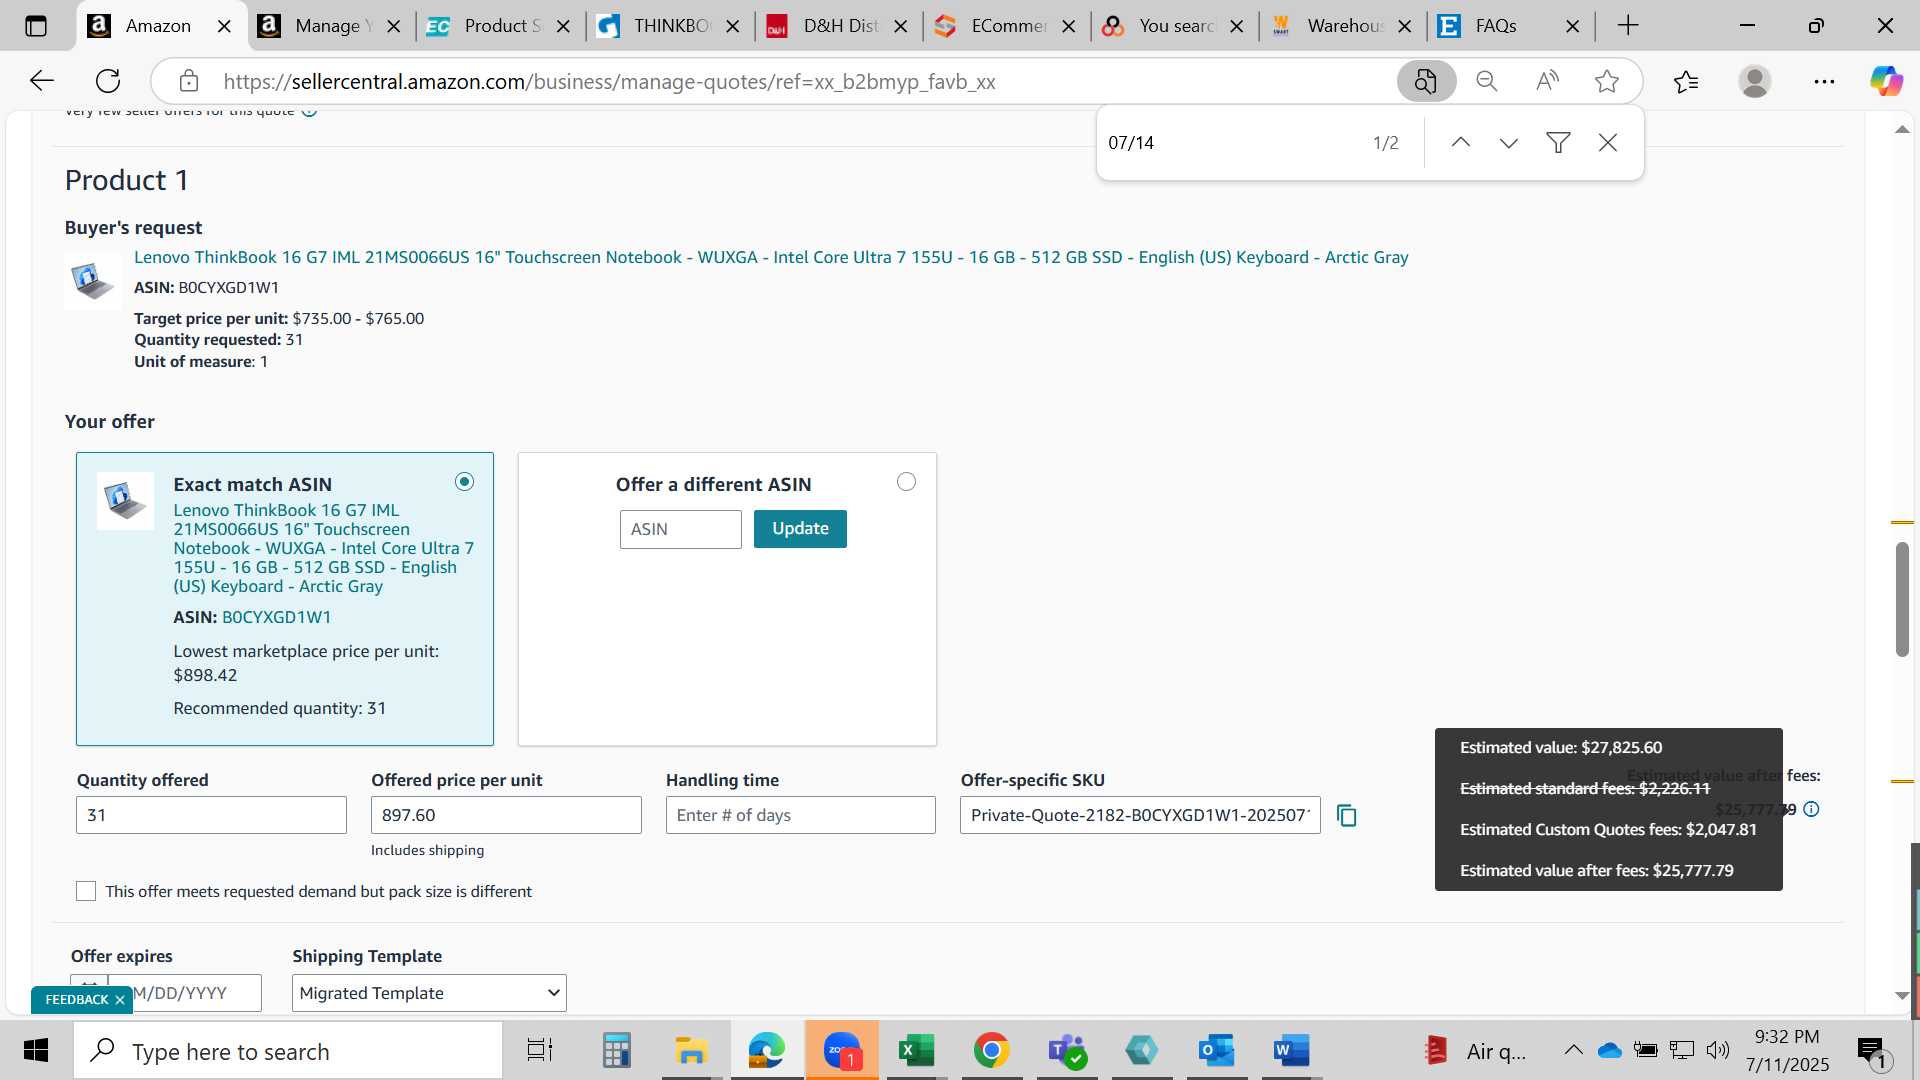This screenshot has height=1080, width=1920.
Task: Open Edge settings and more menu
Action: tap(1824, 81)
